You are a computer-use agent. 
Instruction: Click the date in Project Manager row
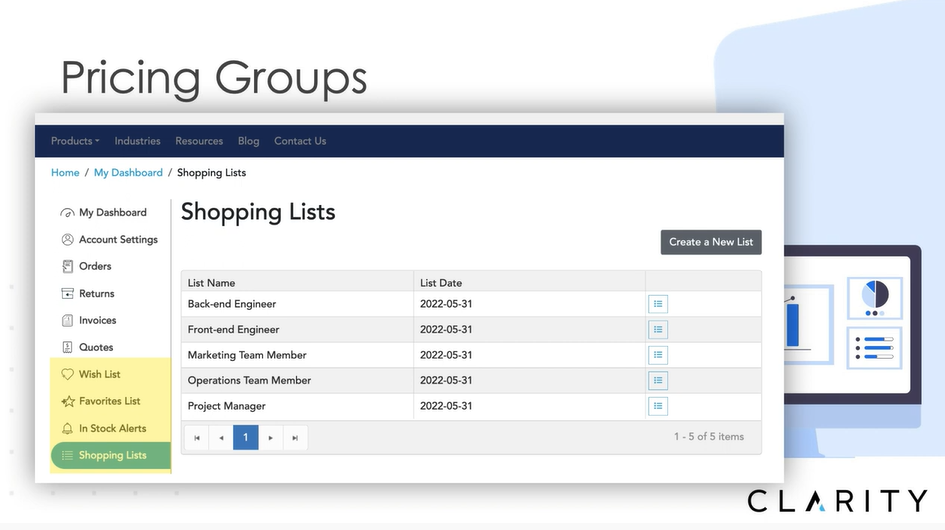[x=446, y=406]
